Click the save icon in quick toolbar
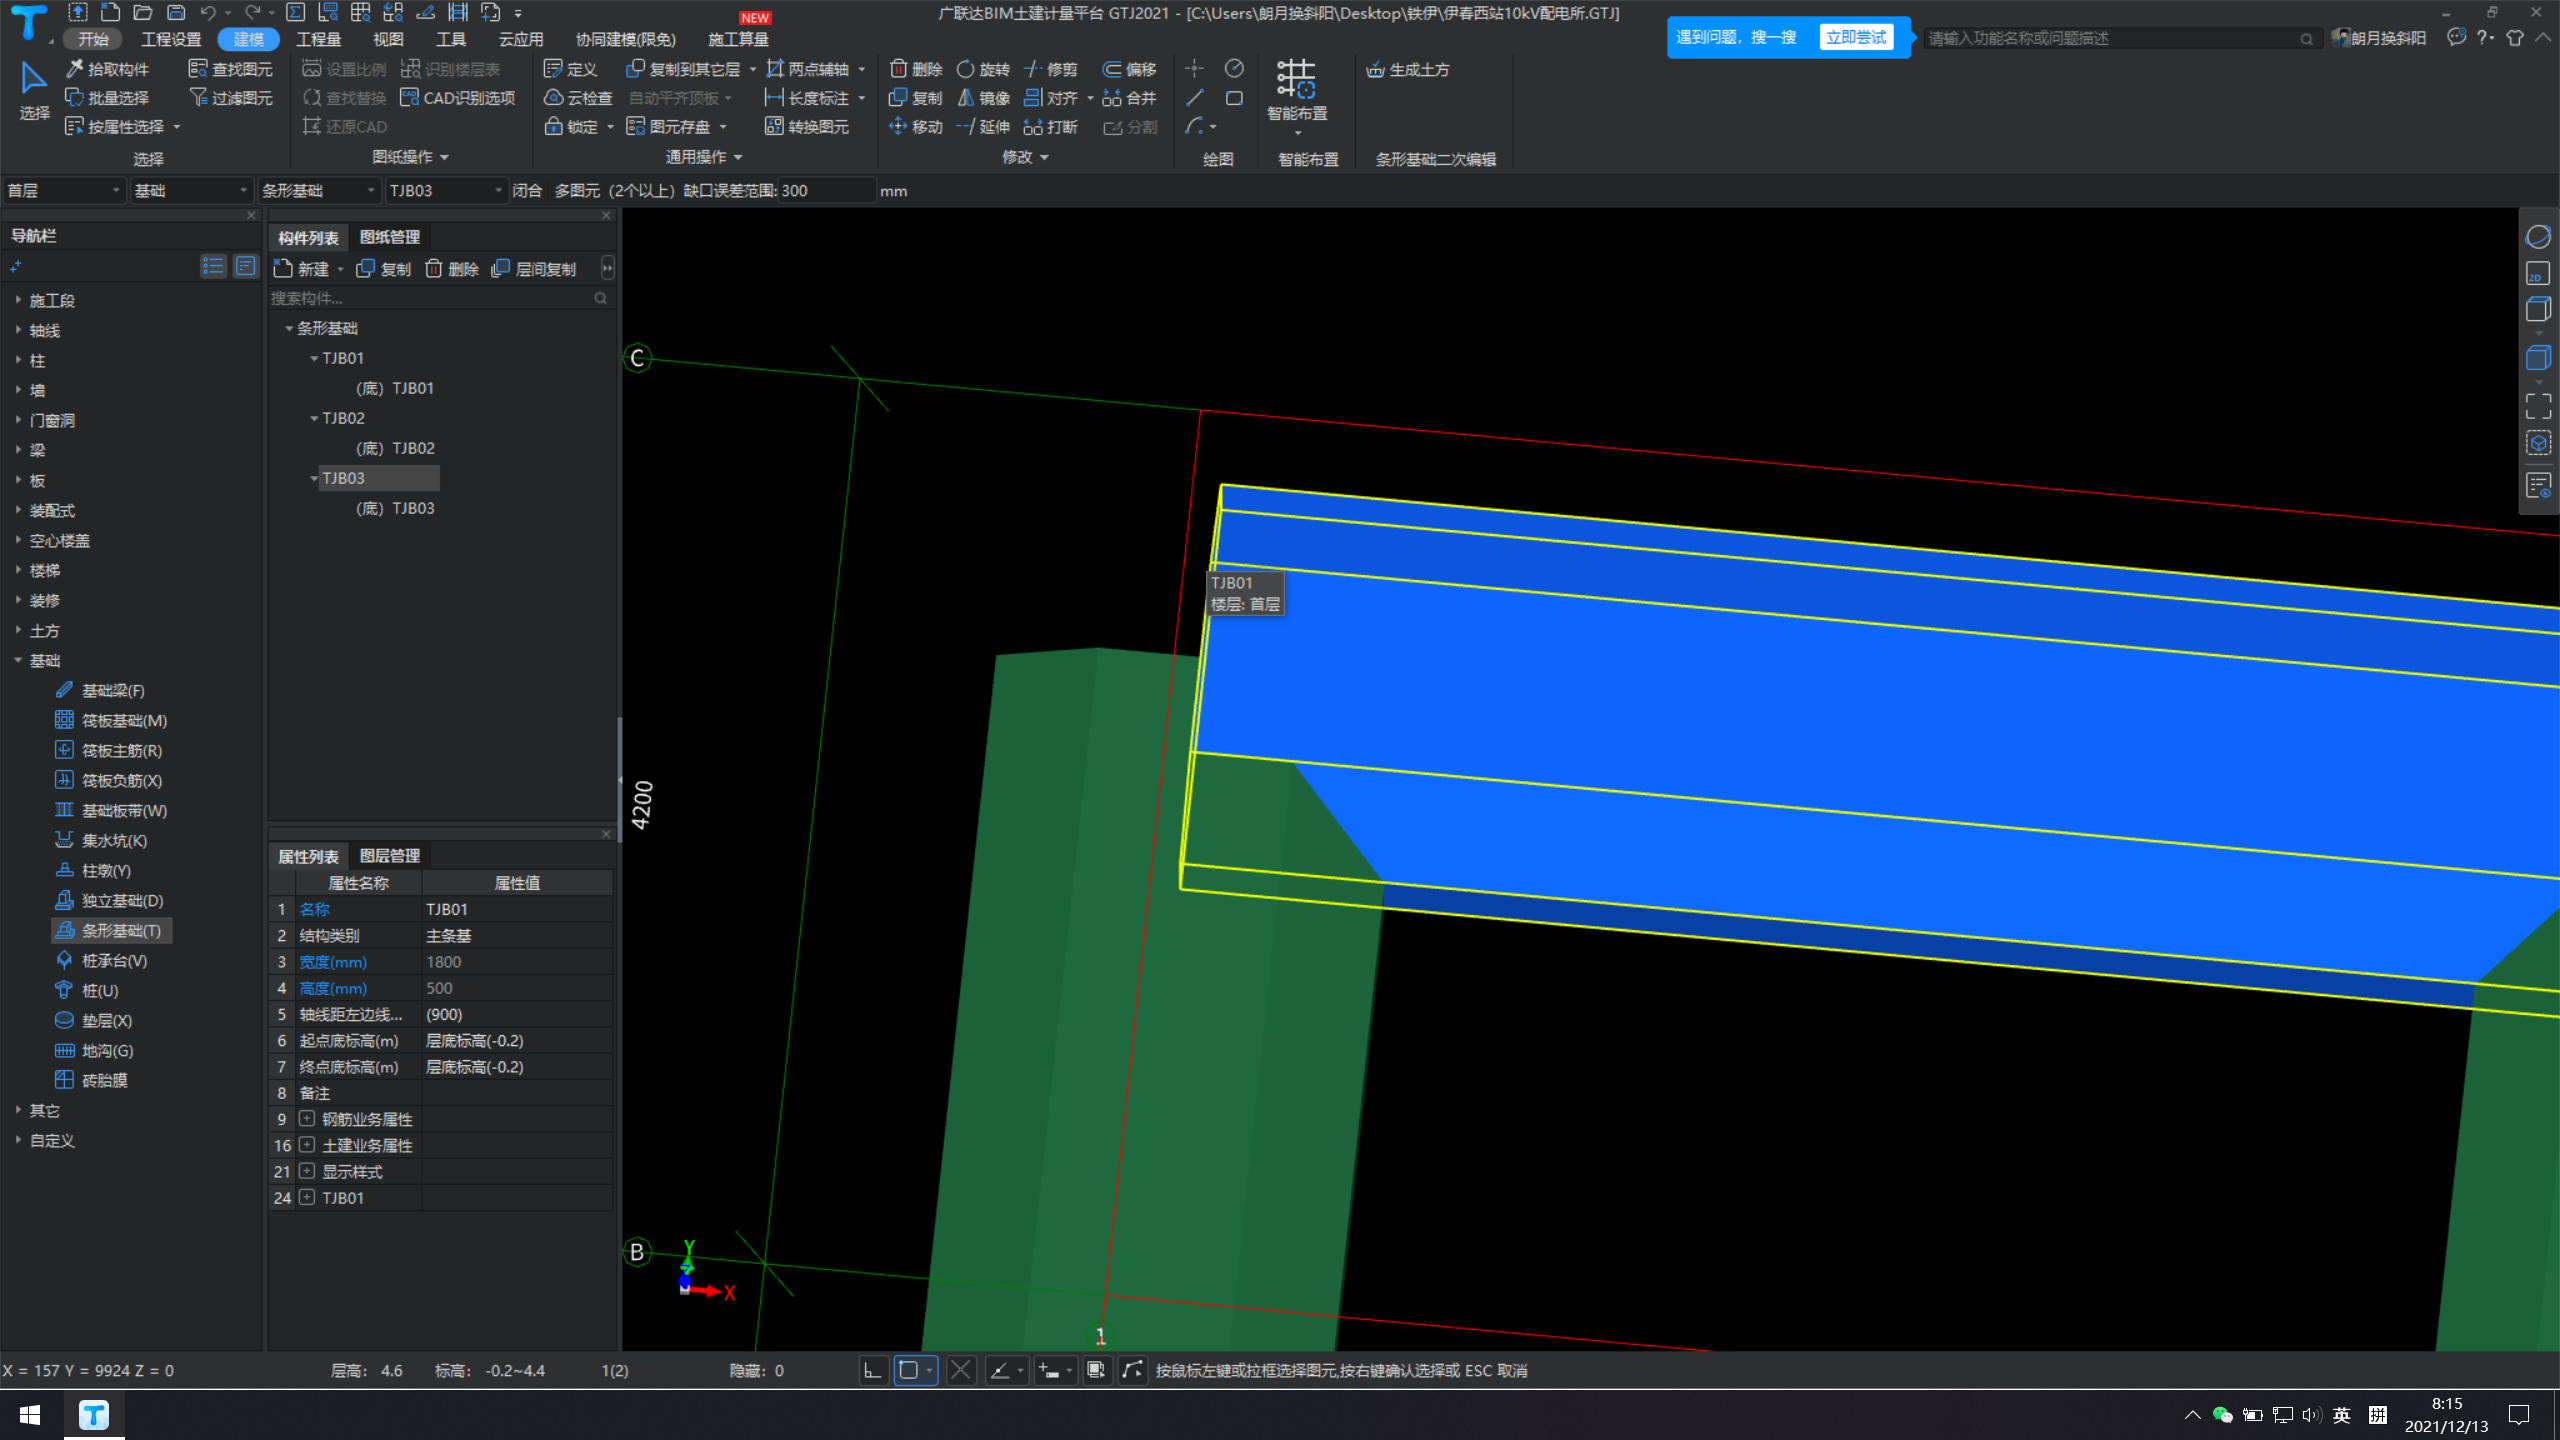The height and width of the screenshot is (1440, 2560). 176,13
